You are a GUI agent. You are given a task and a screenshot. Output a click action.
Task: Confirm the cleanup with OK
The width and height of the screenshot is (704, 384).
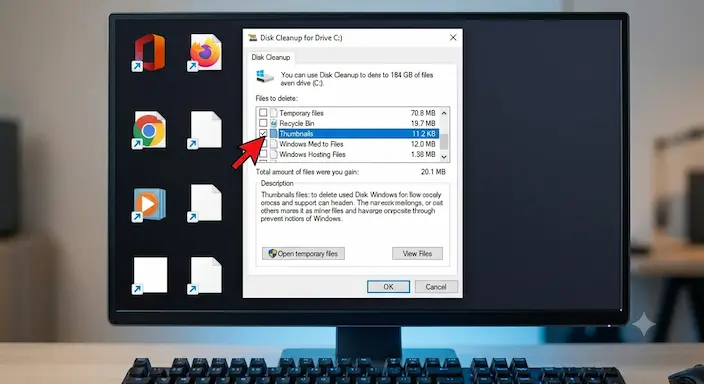point(388,287)
